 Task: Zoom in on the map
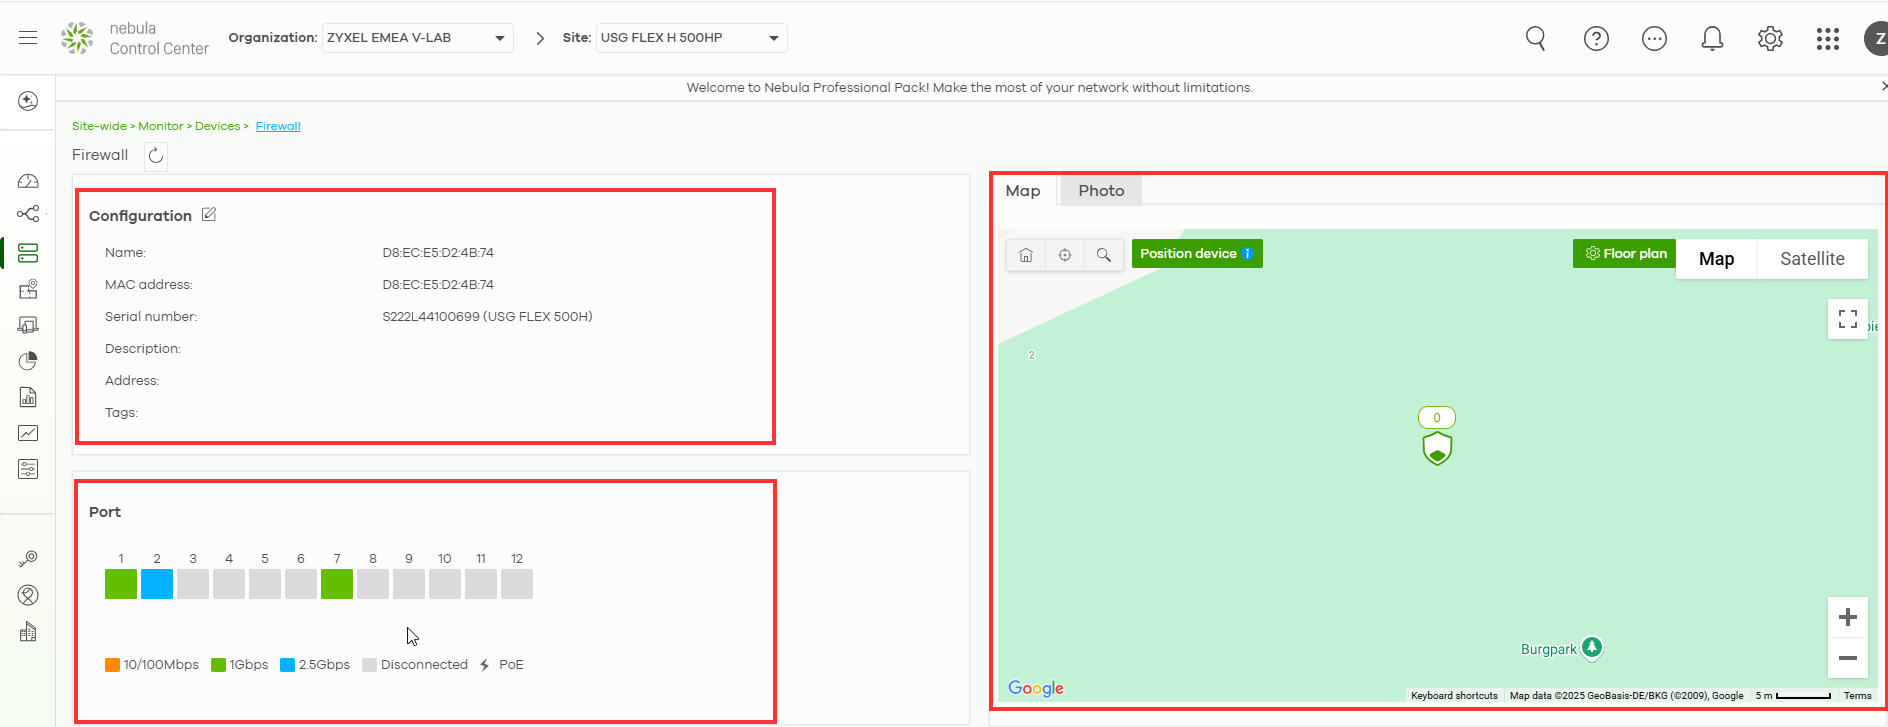1847,617
